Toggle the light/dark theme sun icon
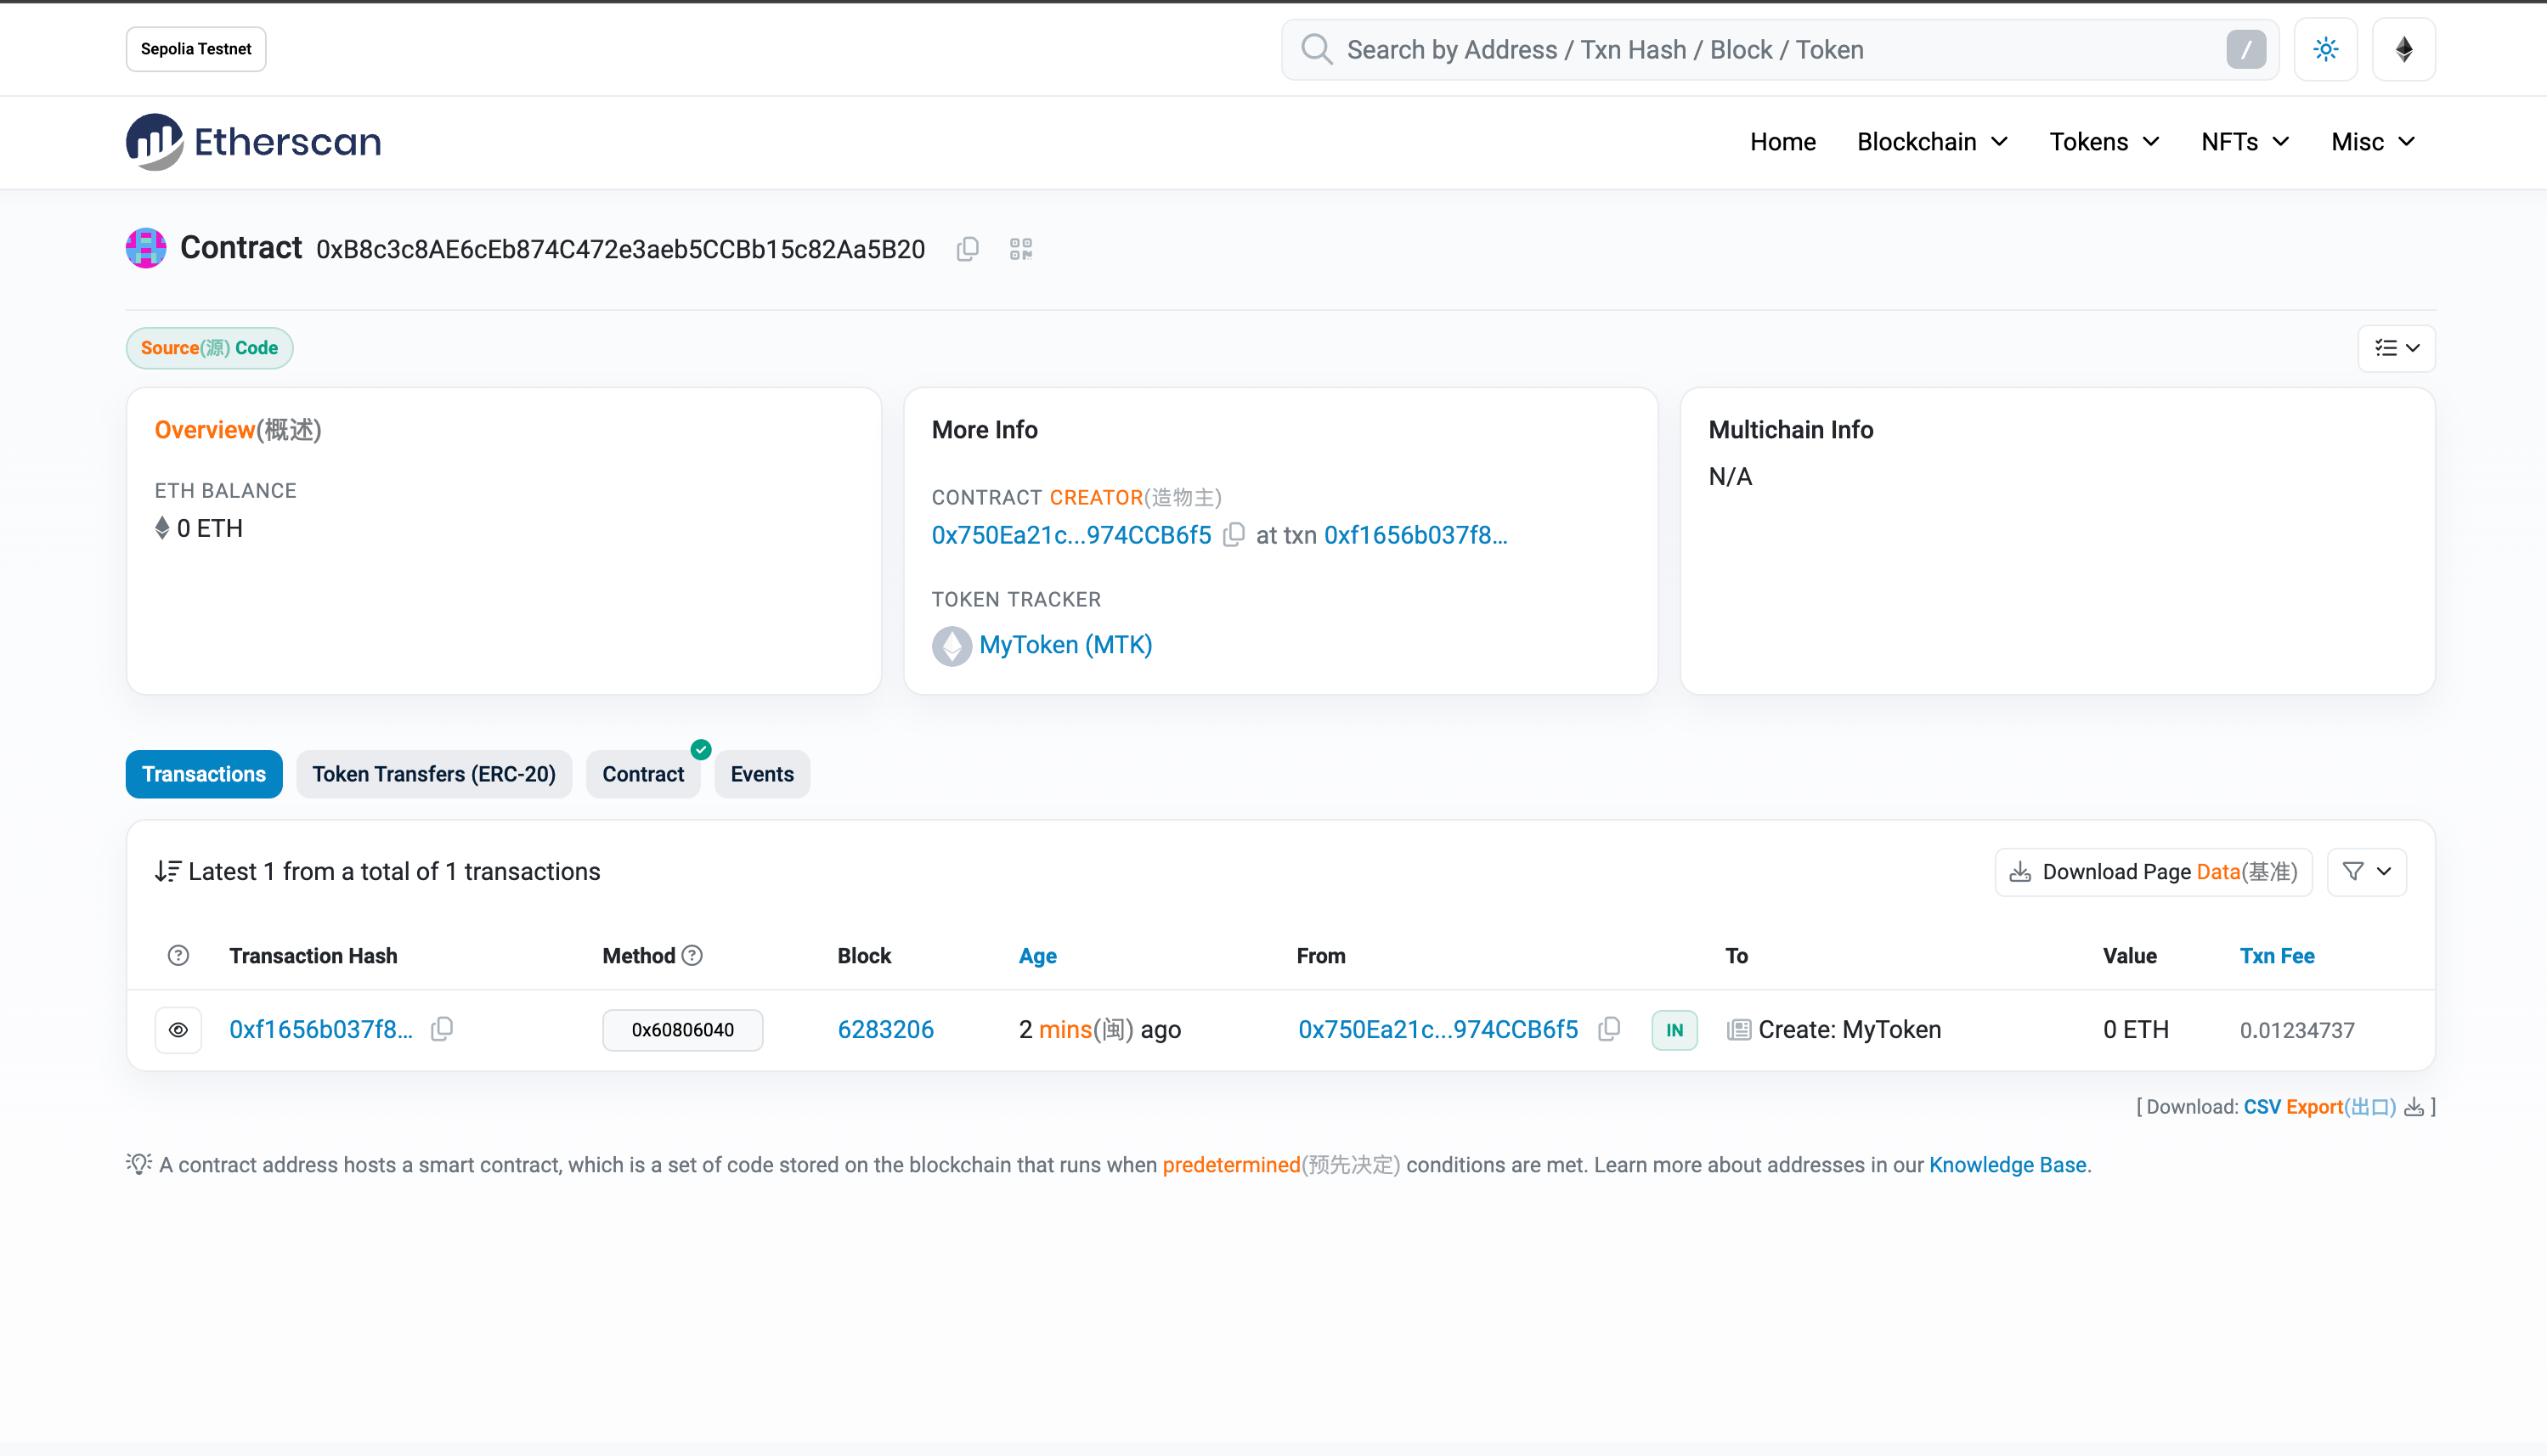Screen dimensions: 2547x1456 click(x=2325, y=49)
